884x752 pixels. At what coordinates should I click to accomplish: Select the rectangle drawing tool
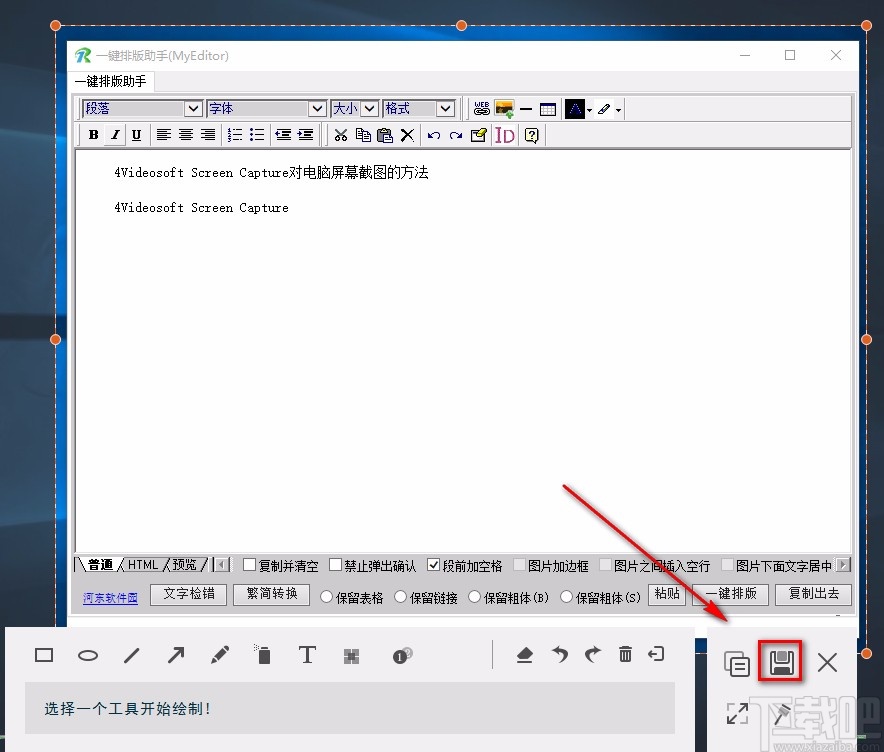pos(44,655)
